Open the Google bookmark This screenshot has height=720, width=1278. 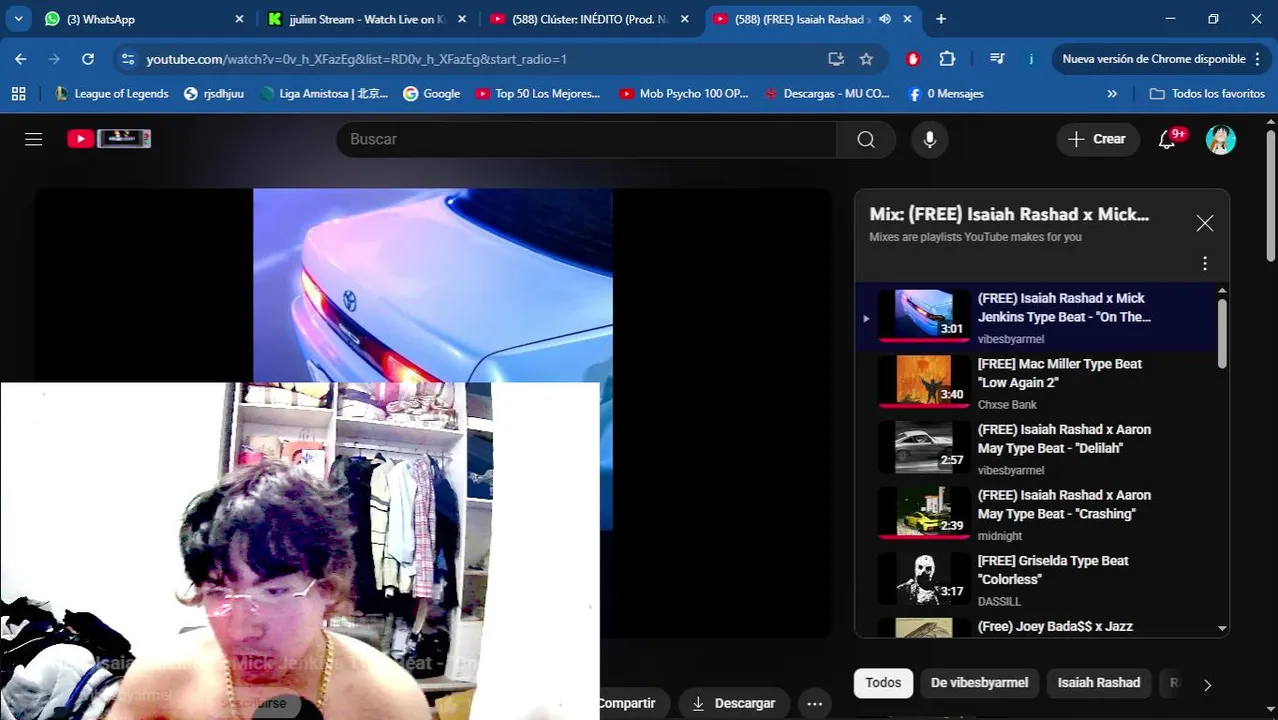click(x=431, y=93)
